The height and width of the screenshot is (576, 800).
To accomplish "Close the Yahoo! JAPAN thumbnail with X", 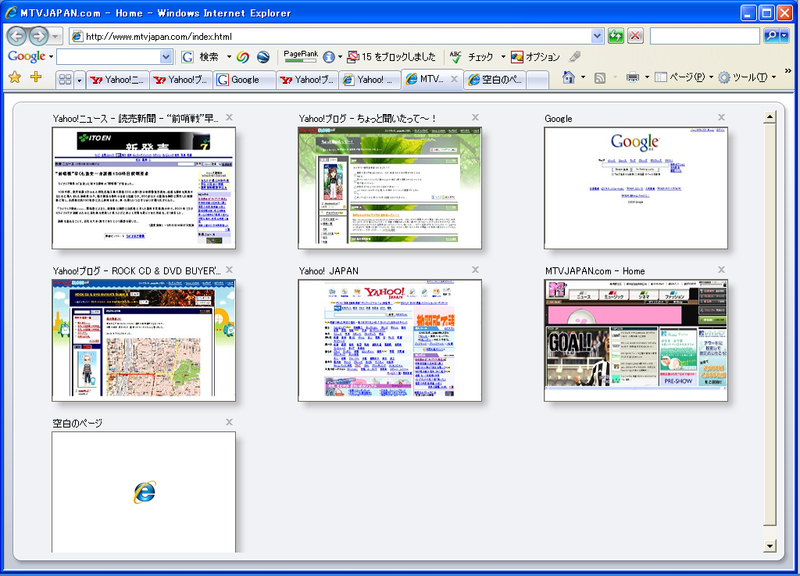I will pos(475,269).
